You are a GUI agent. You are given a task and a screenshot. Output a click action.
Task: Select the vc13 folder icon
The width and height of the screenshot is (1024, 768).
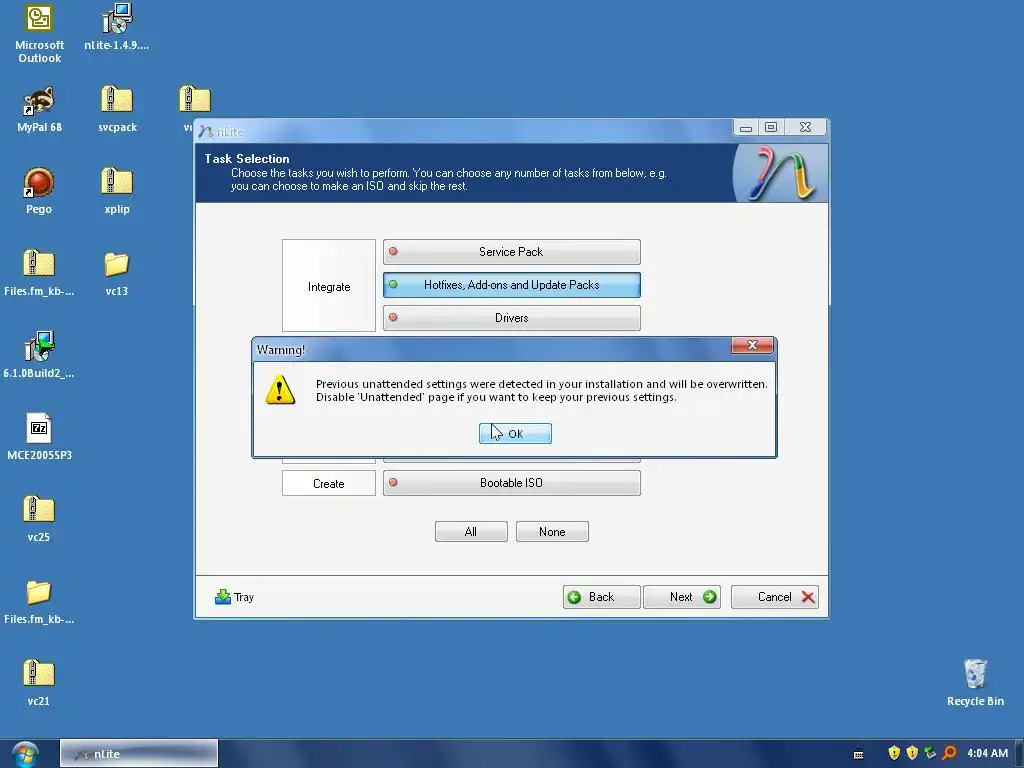(x=117, y=273)
